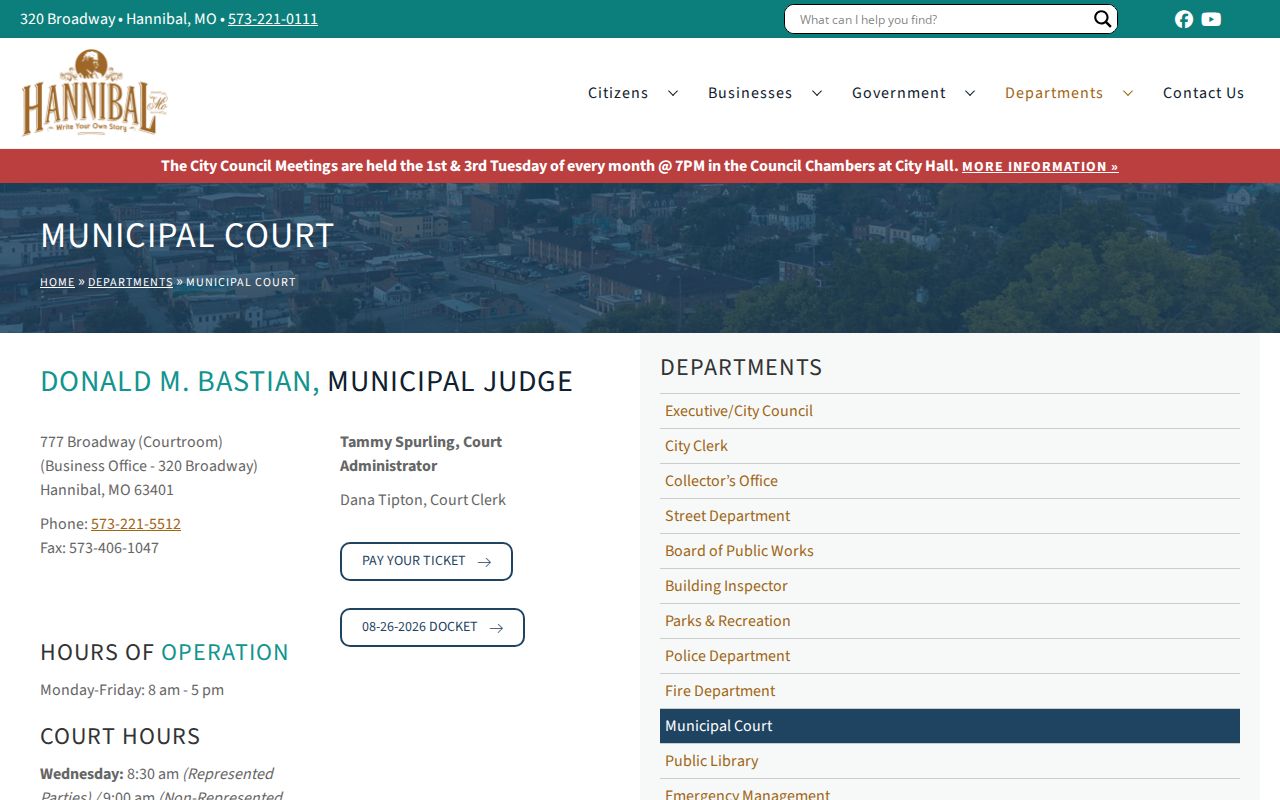
Task: Click the 'Monday-Friday: 8 am - 5 pm' text
Action: point(132,690)
